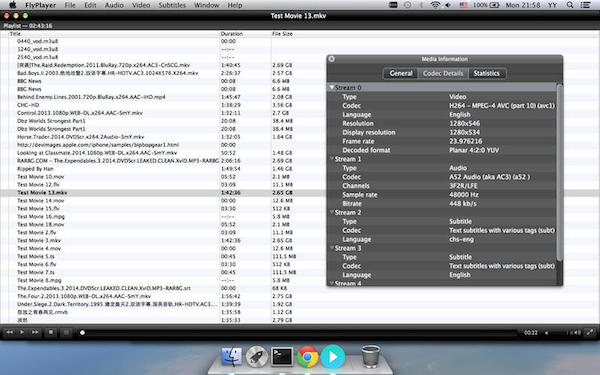Image resolution: width=600 pixels, height=375 pixels.
Task: Switch to the Codec Details tab
Action: point(443,73)
